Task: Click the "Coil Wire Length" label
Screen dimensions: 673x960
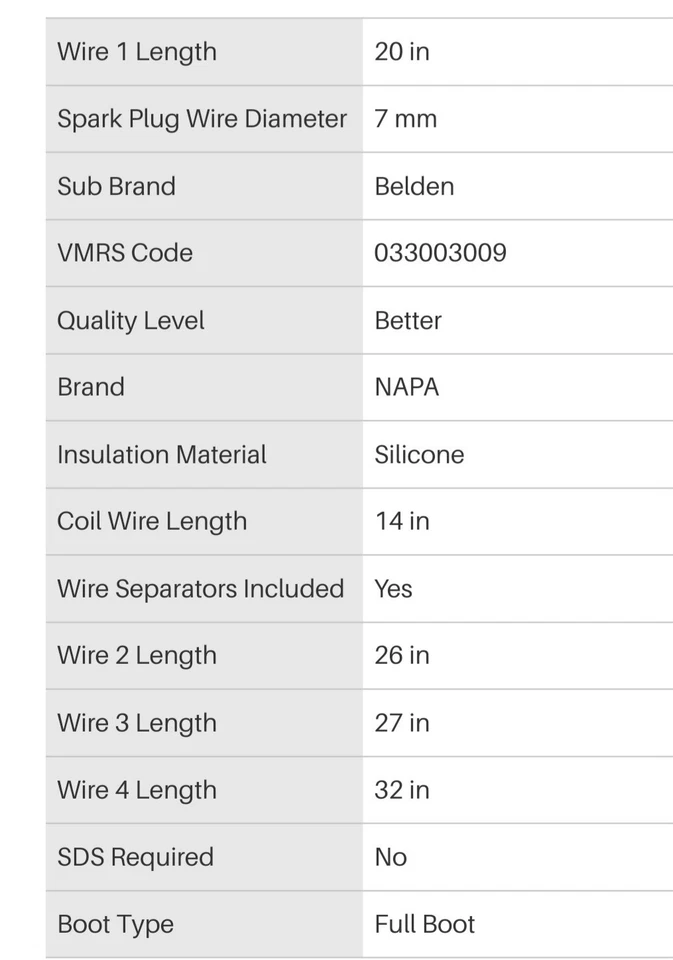Action: click(x=152, y=522)
